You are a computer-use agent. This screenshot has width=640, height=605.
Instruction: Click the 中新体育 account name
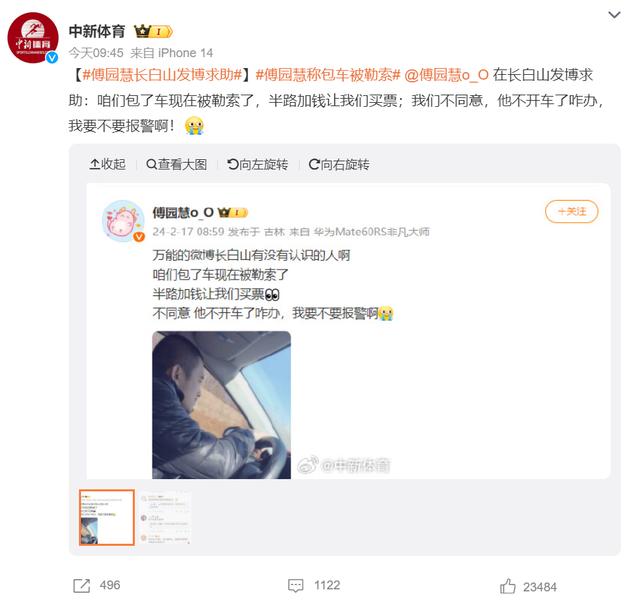click(x=97, y=31)
